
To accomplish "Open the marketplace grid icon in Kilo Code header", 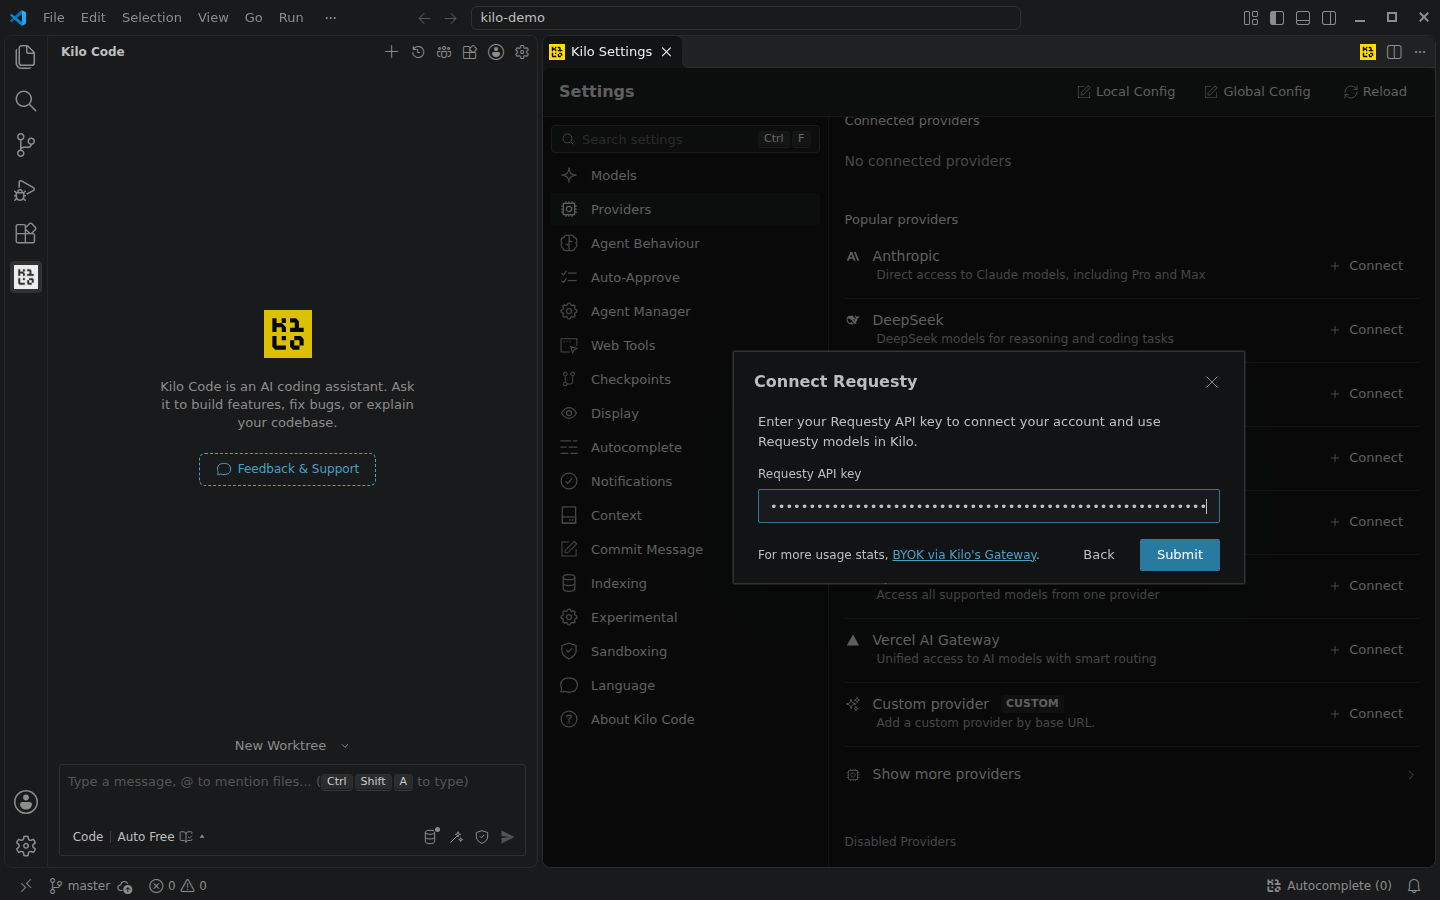I will pyautogui.click(x=470, y=52).
